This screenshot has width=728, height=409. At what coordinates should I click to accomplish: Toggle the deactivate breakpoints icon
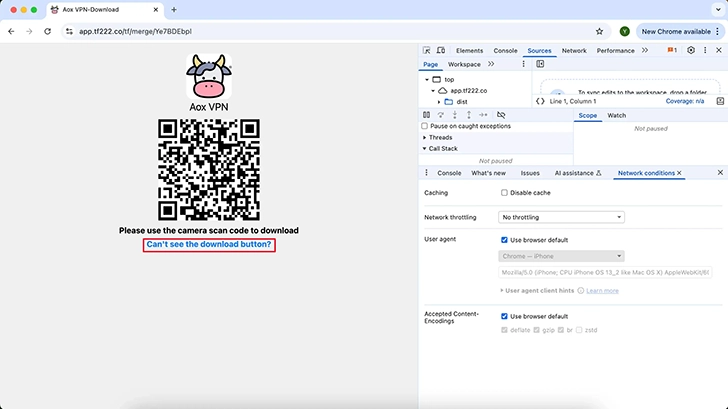click(501, 115)
